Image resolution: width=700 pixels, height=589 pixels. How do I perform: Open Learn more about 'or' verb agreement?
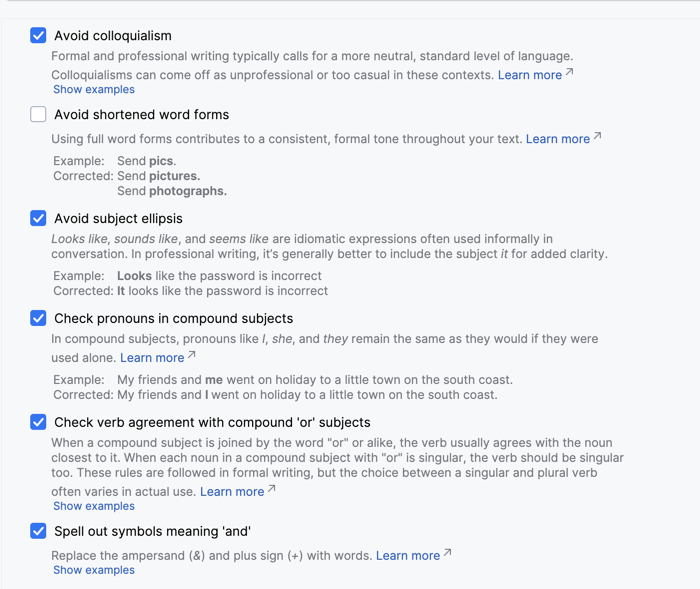pos(232,492)
